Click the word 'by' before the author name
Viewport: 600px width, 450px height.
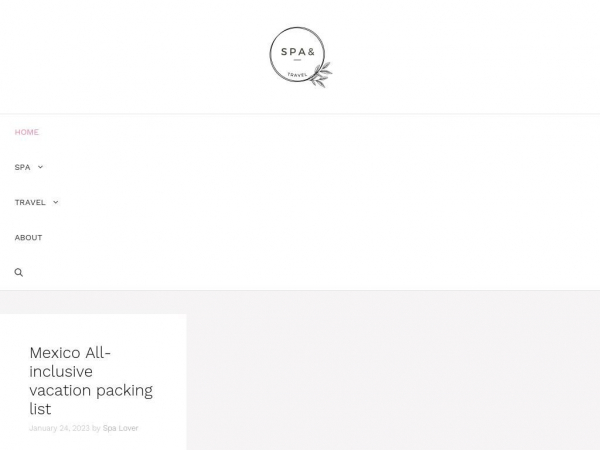pos(96,428)
